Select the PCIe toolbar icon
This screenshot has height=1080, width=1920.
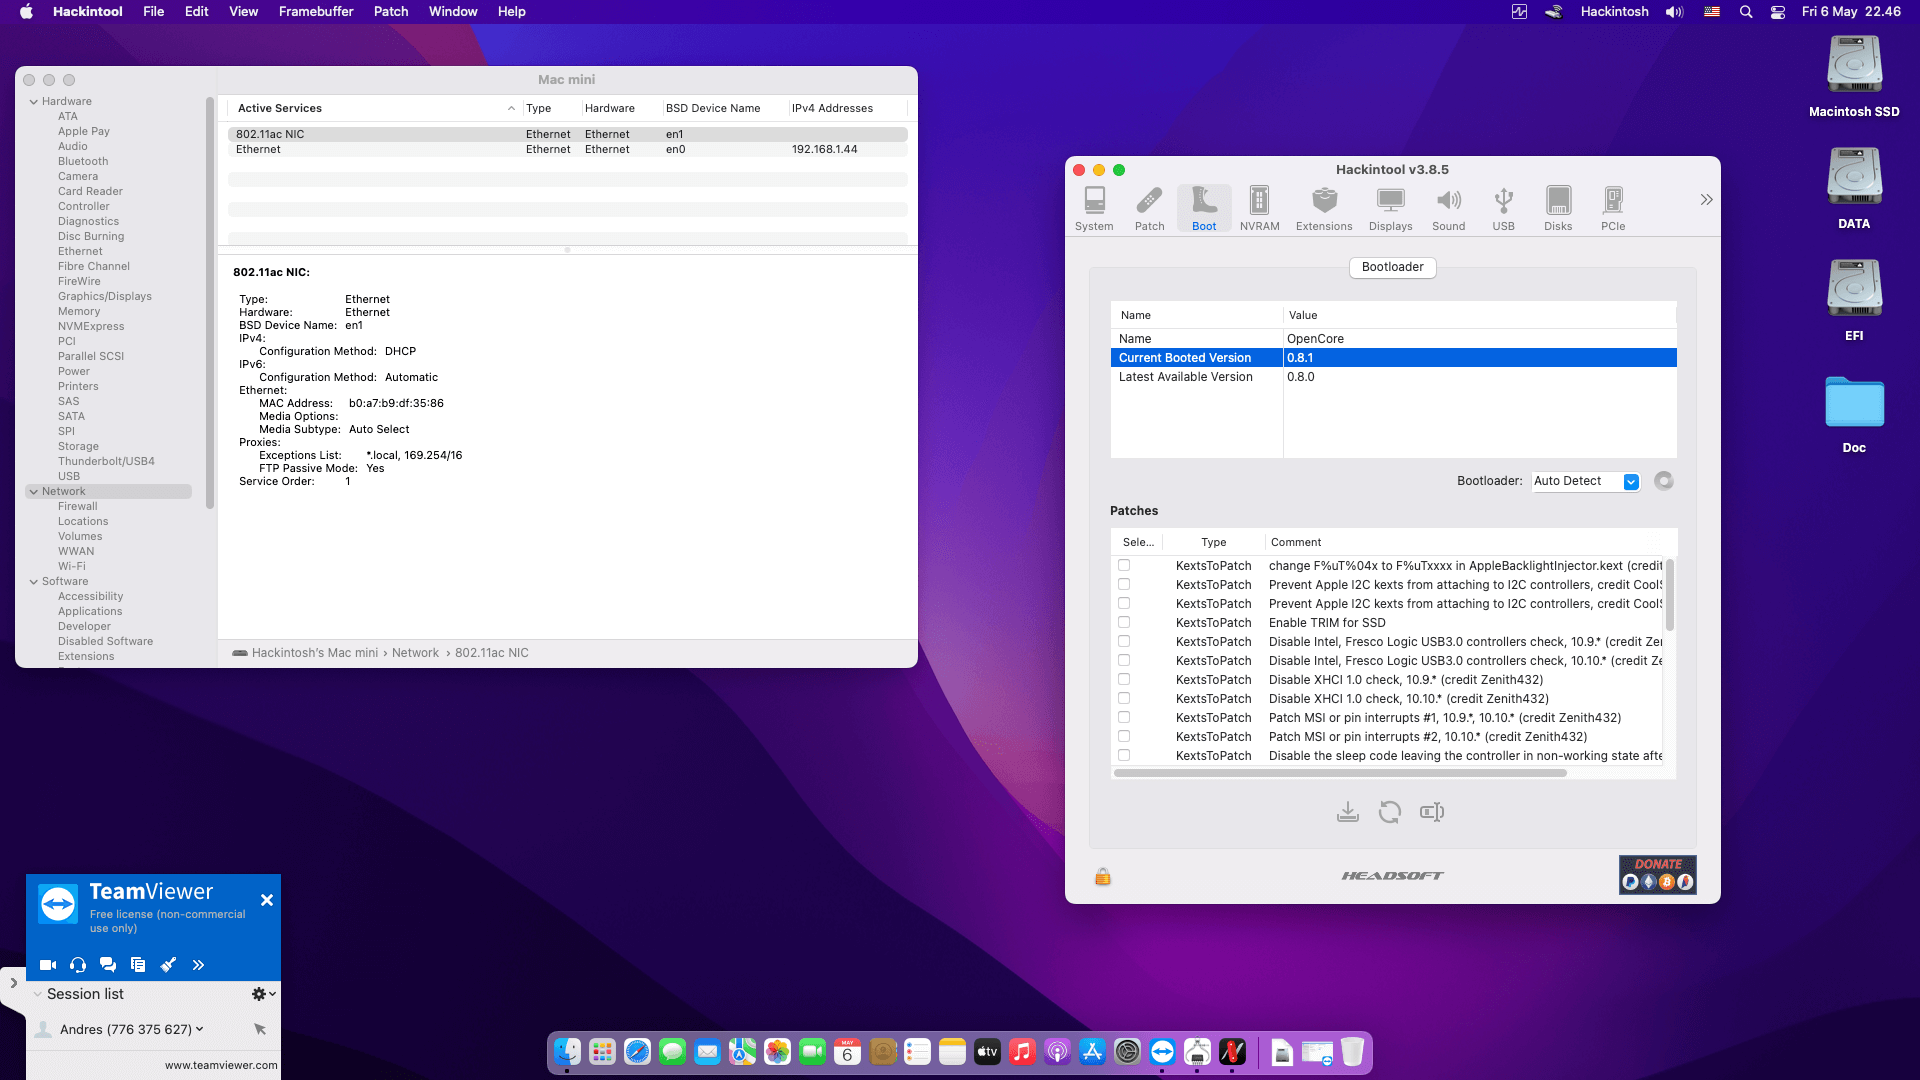tap(1613, 209)
